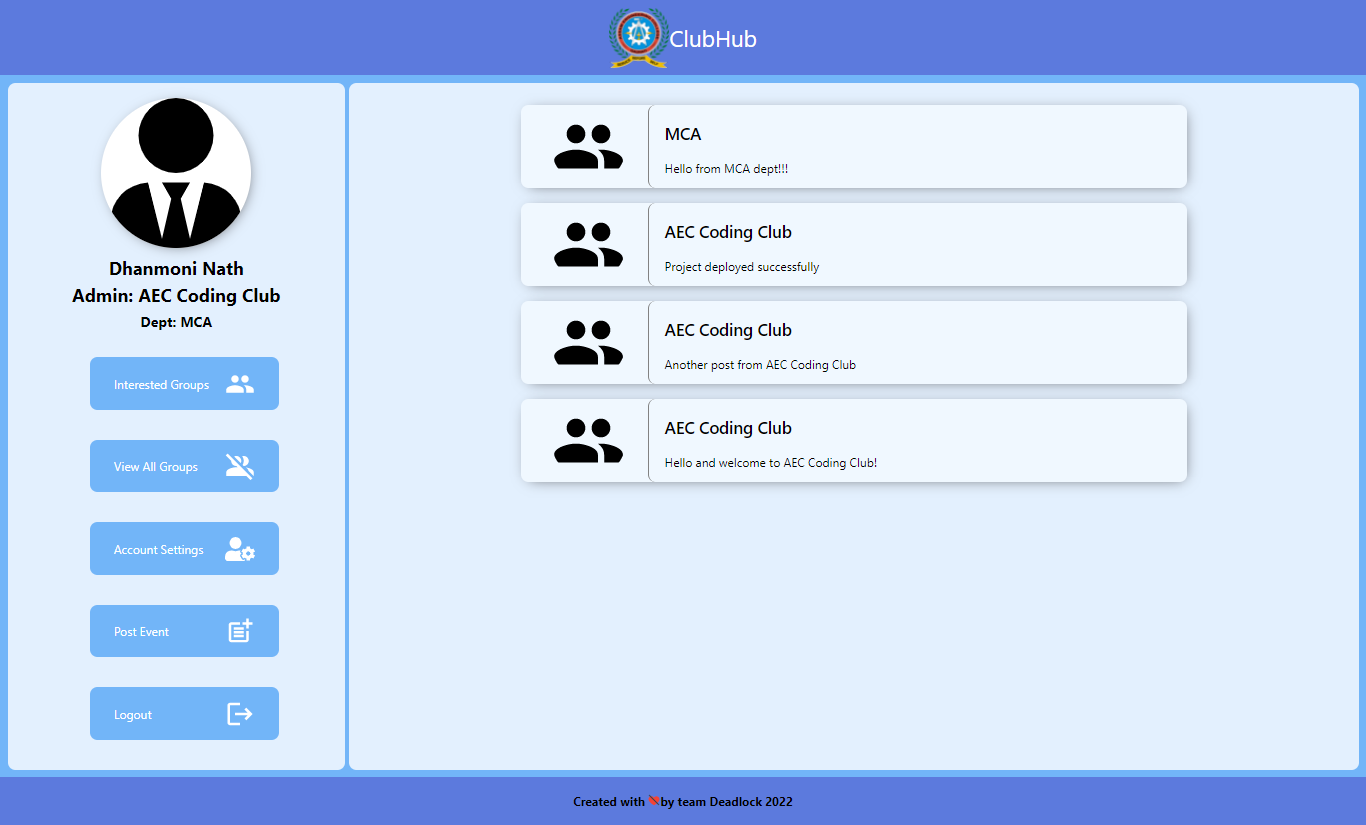Click the profile picture of Dhanmoni Nath
This screenshot has height=825, width=1366.
[x=176, y=172]
